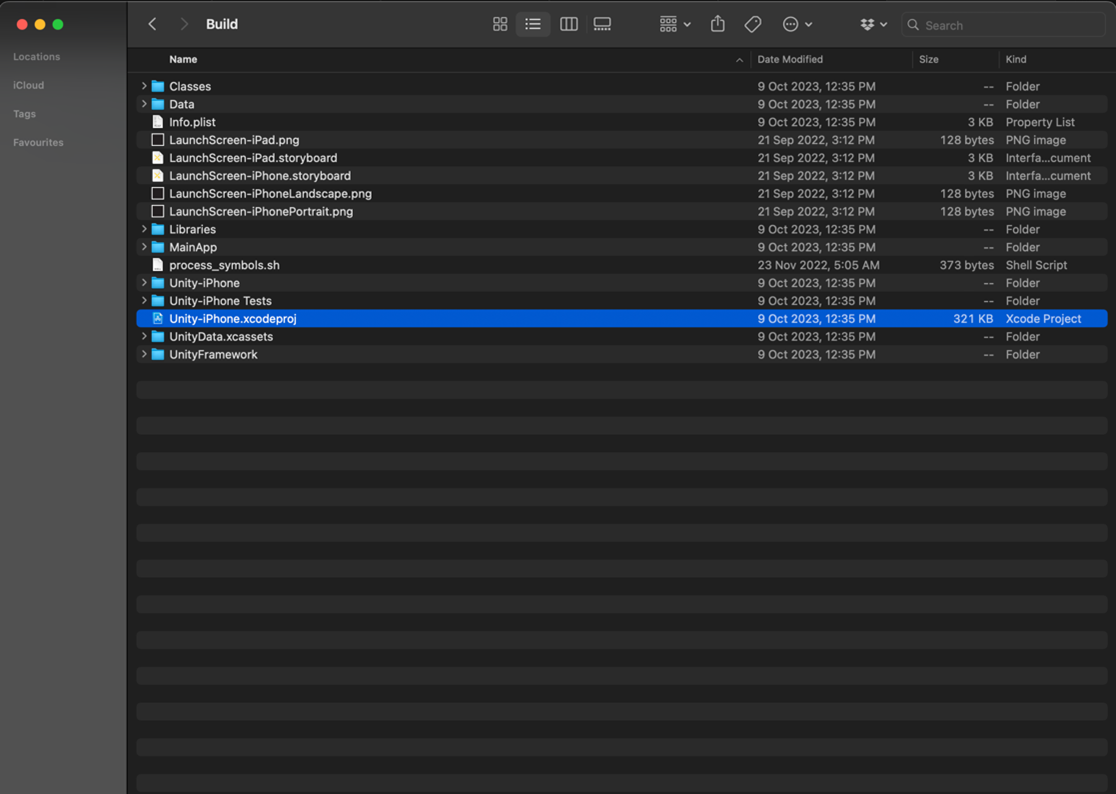Click the iCloud section in the sidebar

[28, 85]
